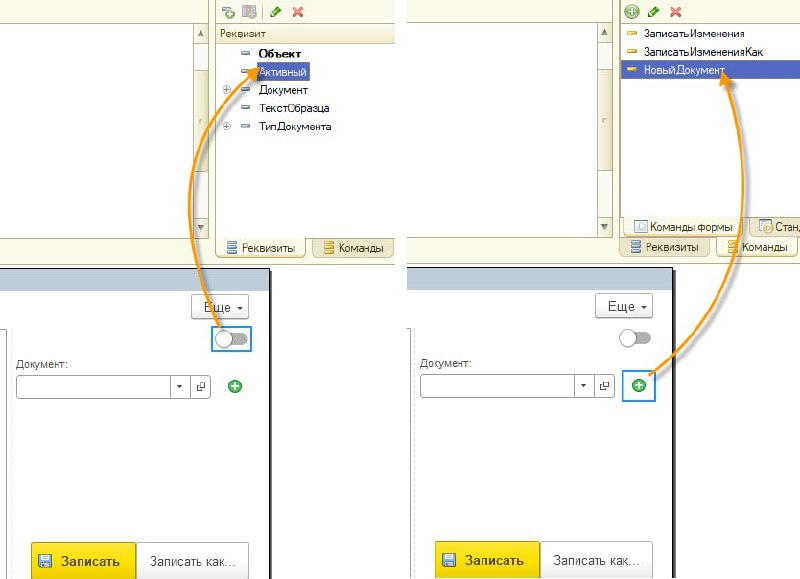This screenshot has height=579, width=800.
Task: Select the Объект attribute row
Action: pos(280,54)
